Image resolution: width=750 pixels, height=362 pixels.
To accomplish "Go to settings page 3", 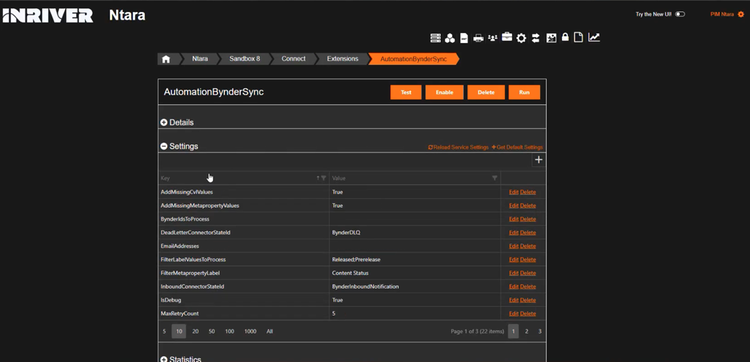I will click(x=540, y=331).
